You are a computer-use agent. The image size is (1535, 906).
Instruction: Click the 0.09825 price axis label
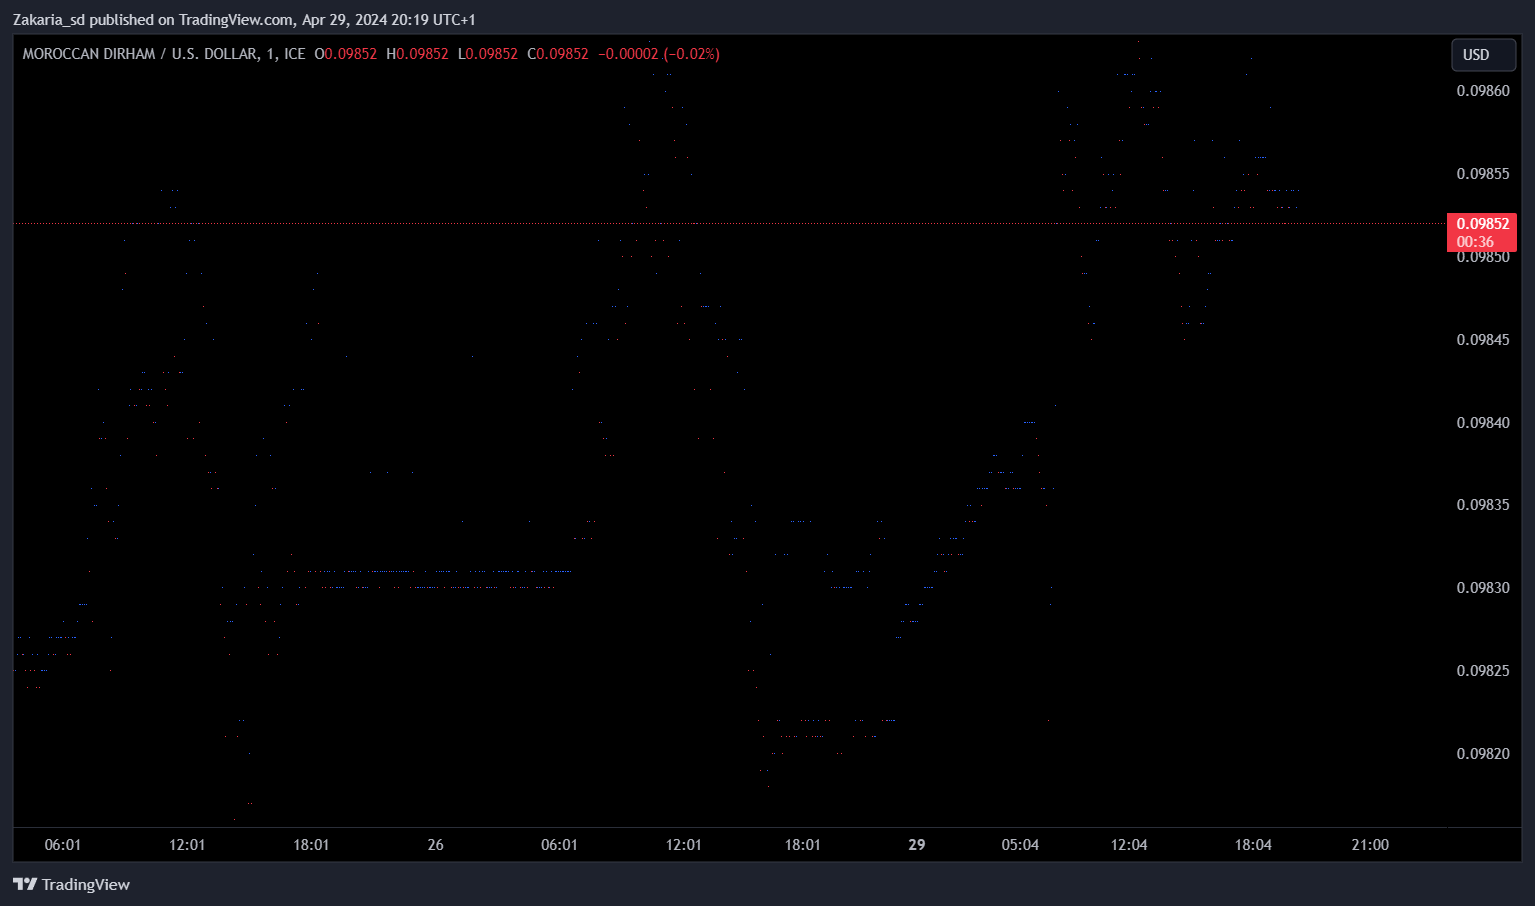[1483, 671]
